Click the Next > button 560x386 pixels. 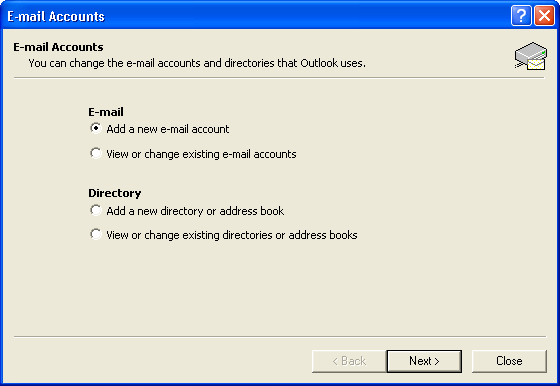(x=424, y=361)
